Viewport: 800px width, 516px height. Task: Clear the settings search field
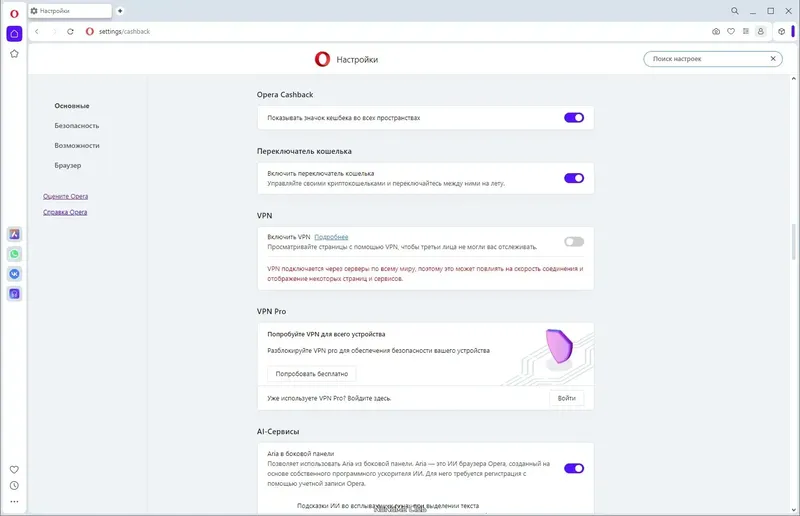pos(773,59)
